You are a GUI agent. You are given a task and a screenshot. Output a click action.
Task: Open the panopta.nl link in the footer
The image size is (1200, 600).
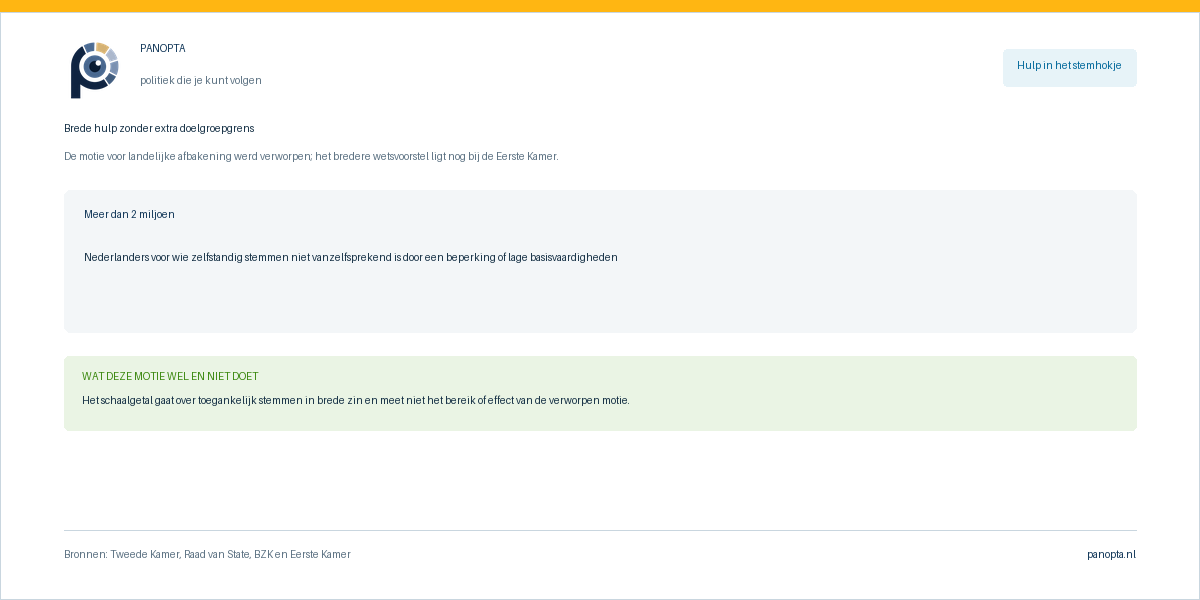point(1112,554)
